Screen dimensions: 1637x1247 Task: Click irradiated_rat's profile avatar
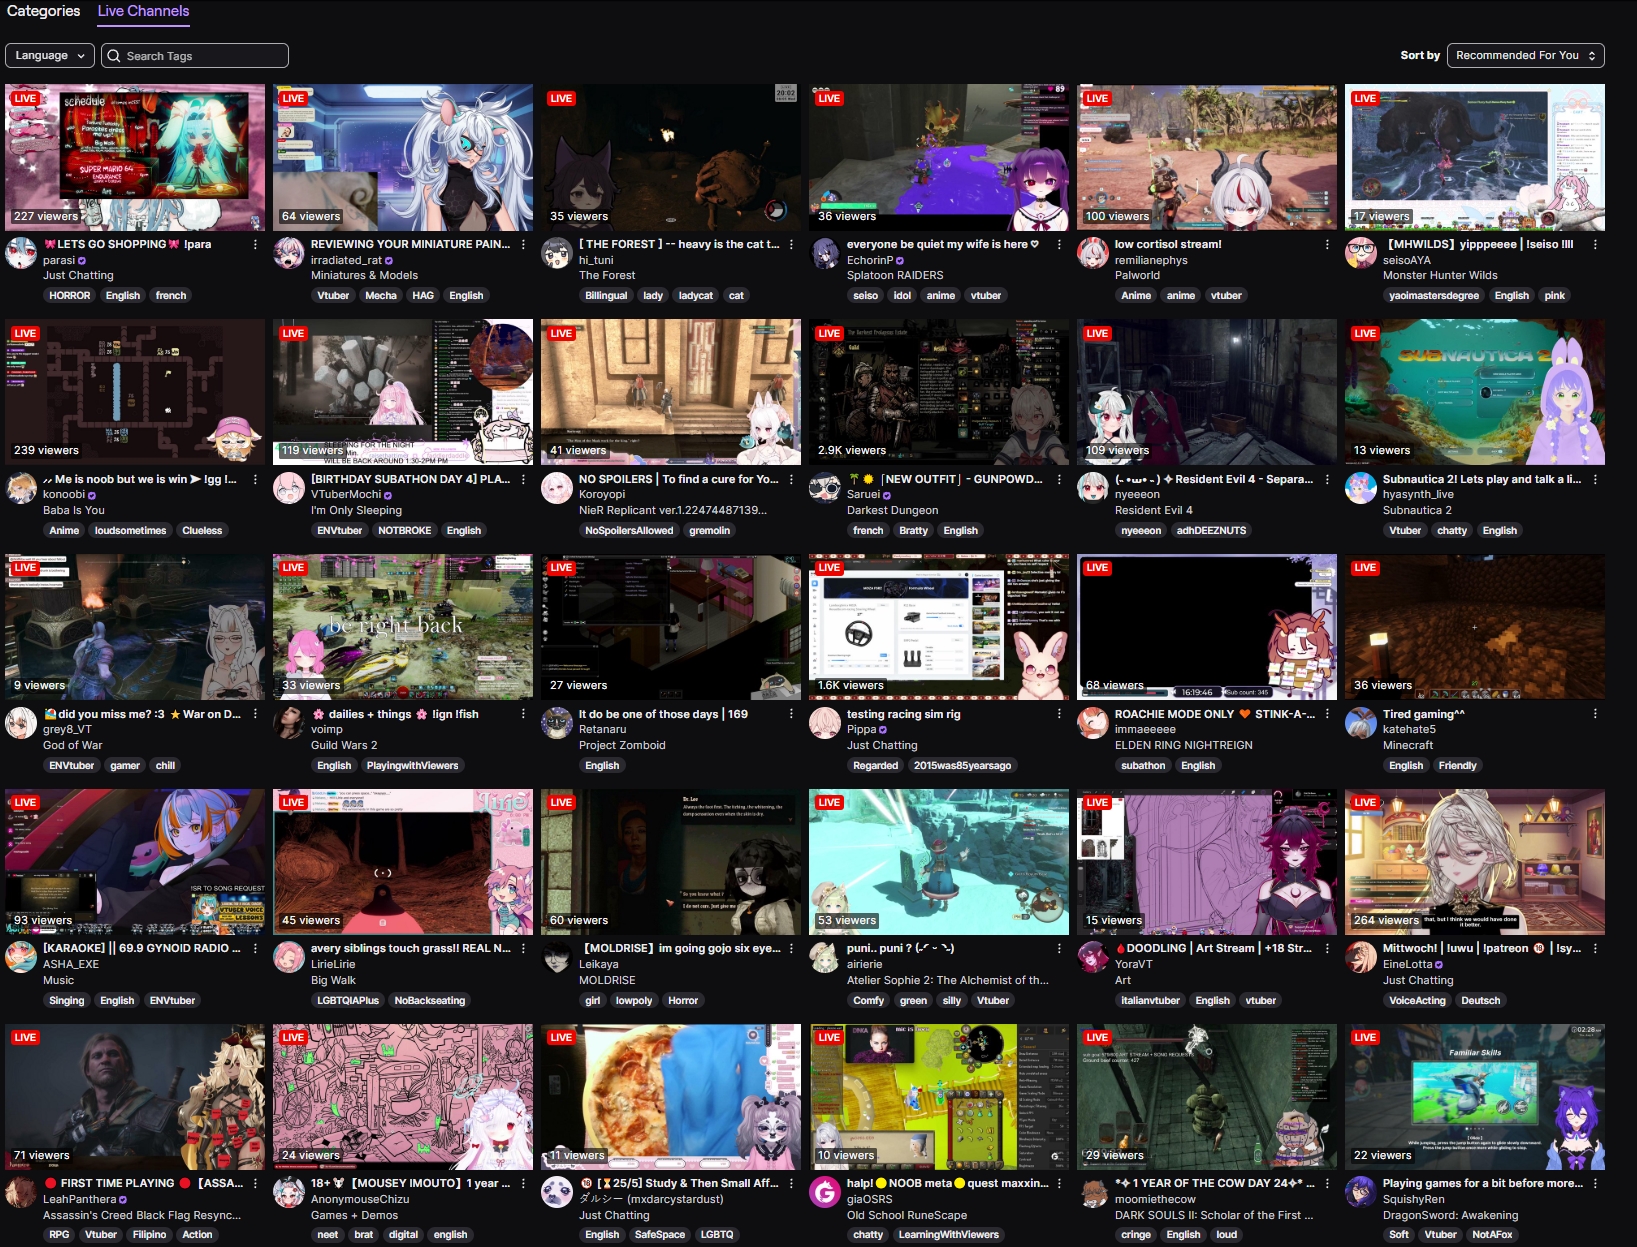tap(289, 253)
